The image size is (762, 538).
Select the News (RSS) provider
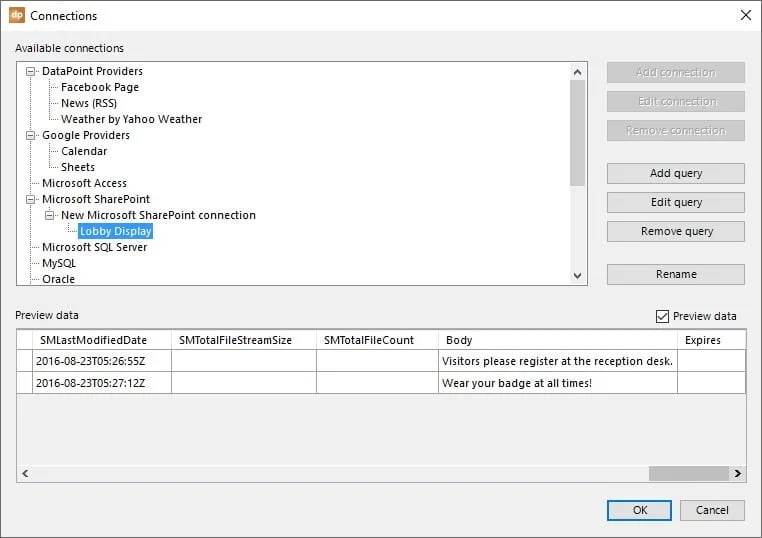coord(89,103)
